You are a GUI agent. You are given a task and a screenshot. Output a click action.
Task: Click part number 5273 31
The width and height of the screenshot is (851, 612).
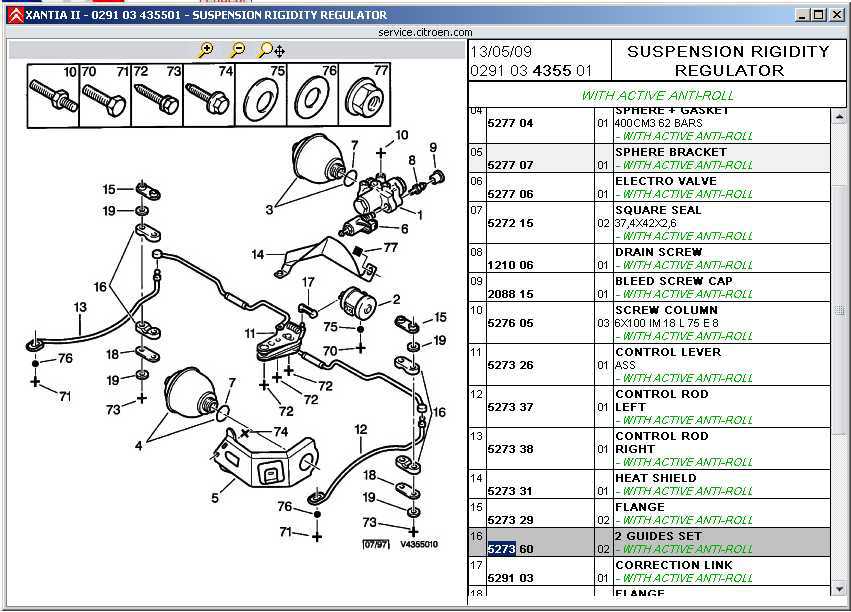pos(510,491)
